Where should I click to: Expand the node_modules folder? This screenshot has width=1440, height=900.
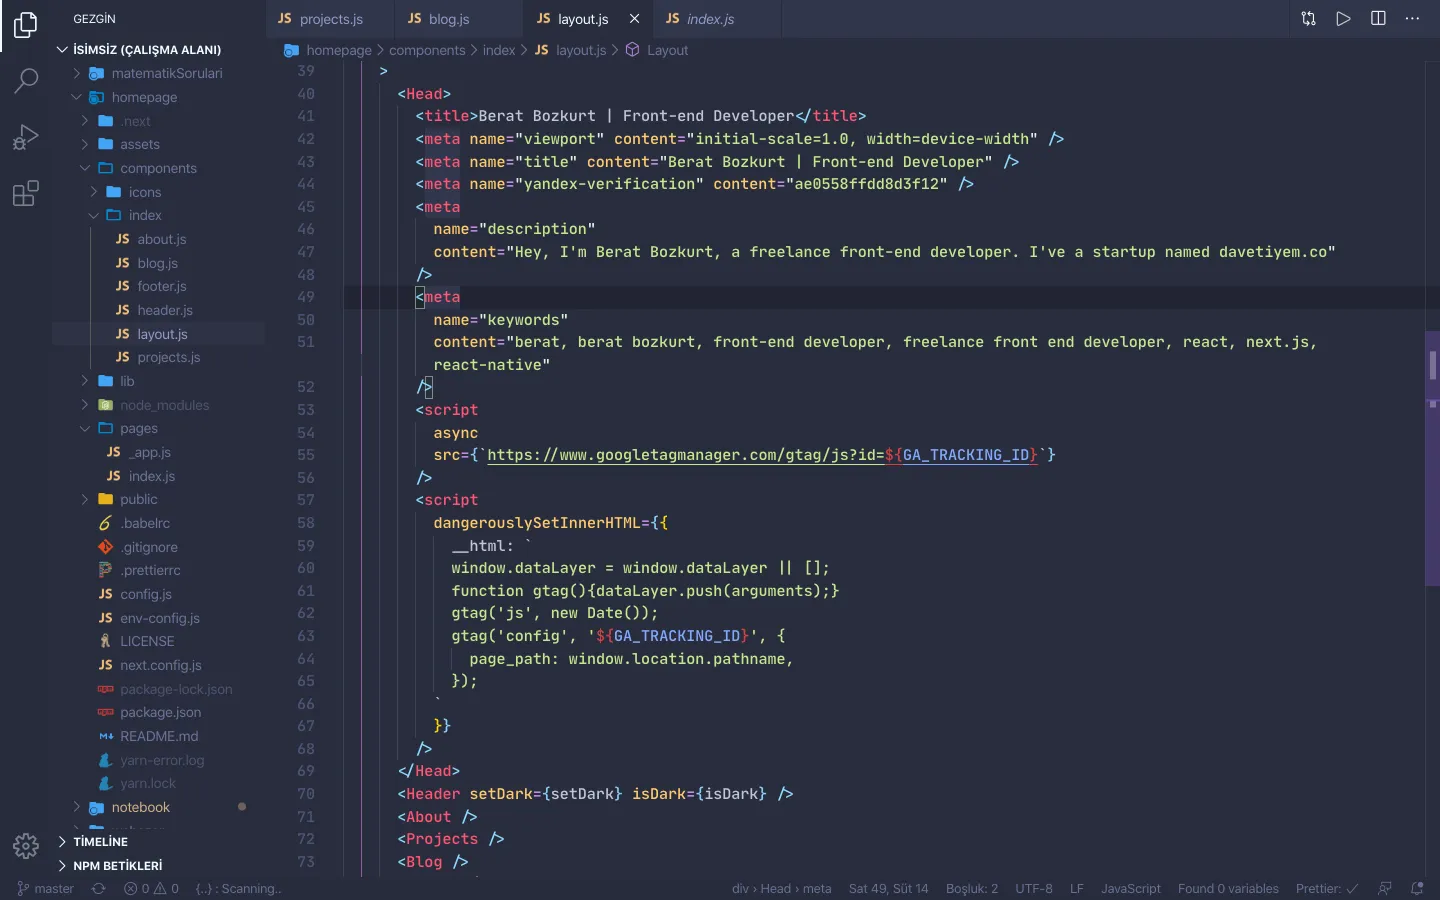158,405
